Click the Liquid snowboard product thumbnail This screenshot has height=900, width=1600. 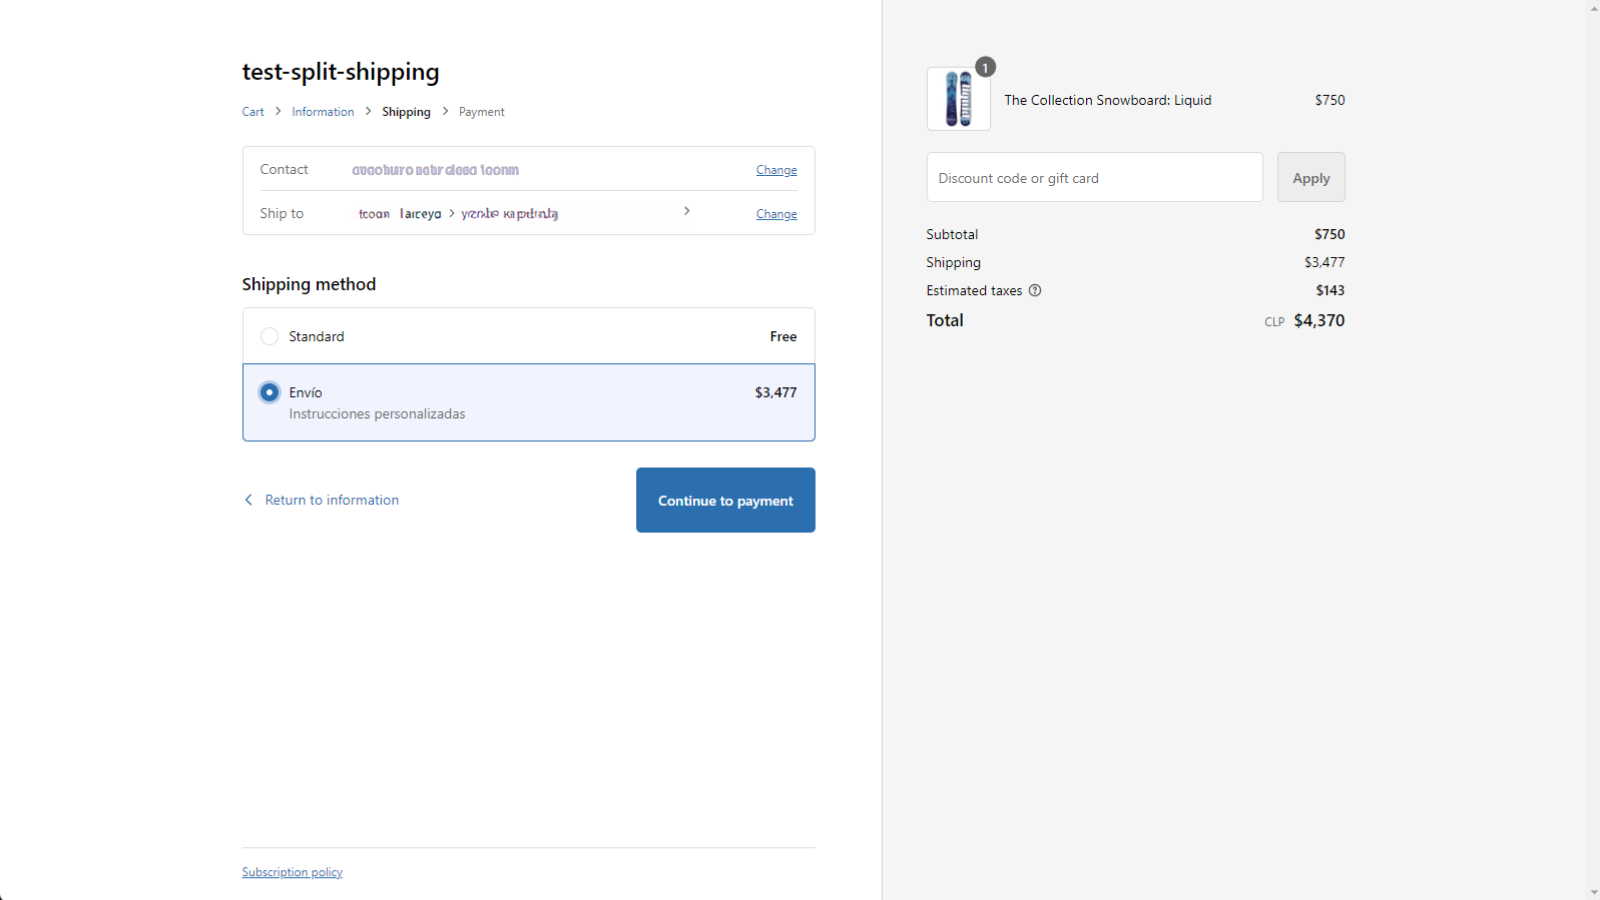pyautogui.click(x=958, y=99)
